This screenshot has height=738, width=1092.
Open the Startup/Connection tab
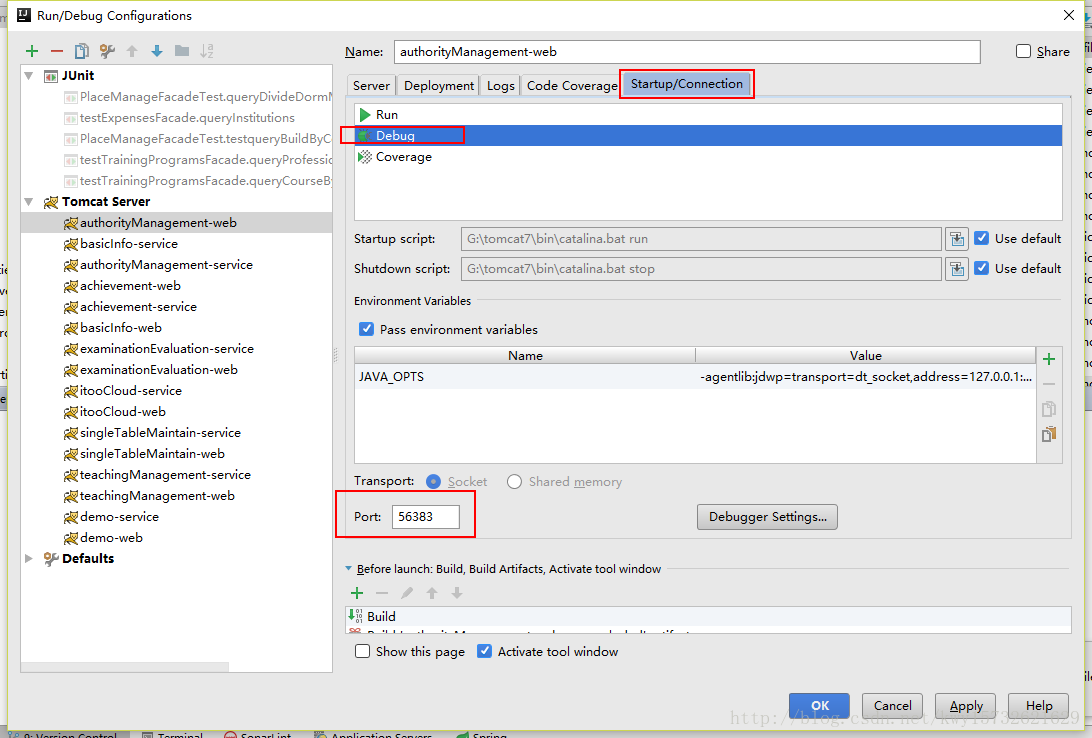point(687,84)
